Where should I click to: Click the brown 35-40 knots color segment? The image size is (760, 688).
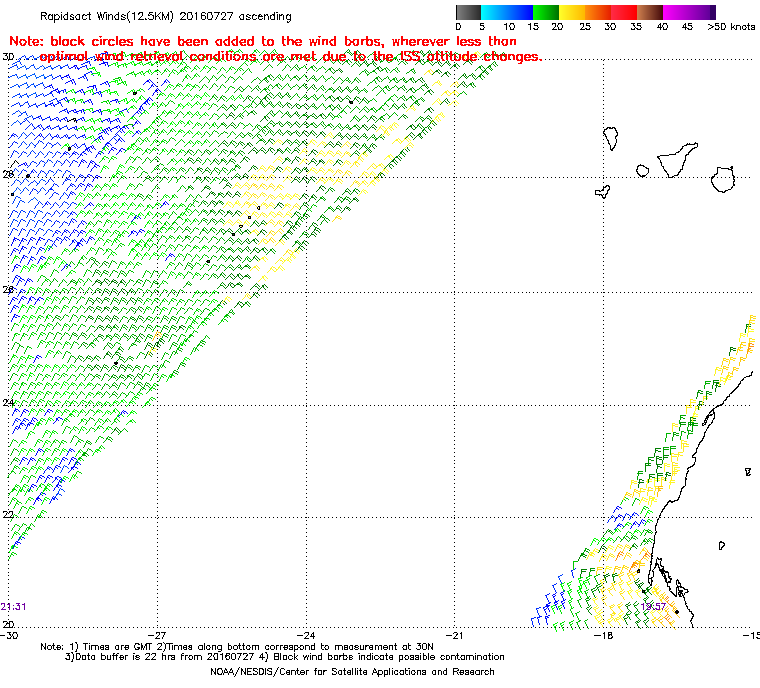point(650,12)
